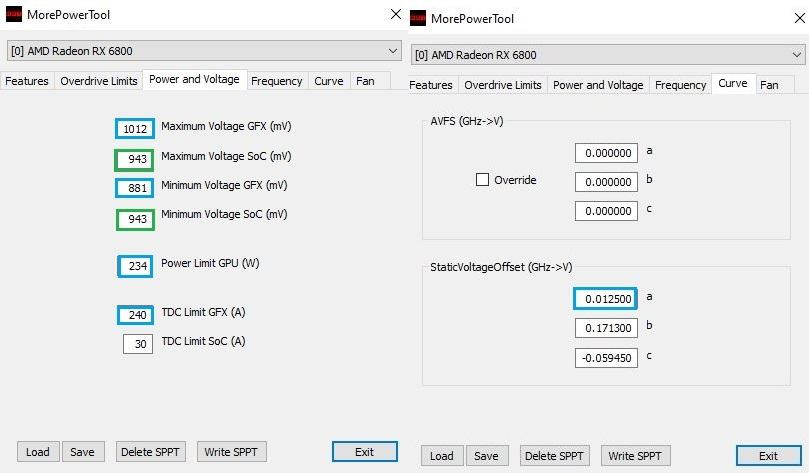Click 'StaticVoltageOffset (GHz->V)' group title
Image resolution: width=809 pixels, height=473 pixels.
501,267
